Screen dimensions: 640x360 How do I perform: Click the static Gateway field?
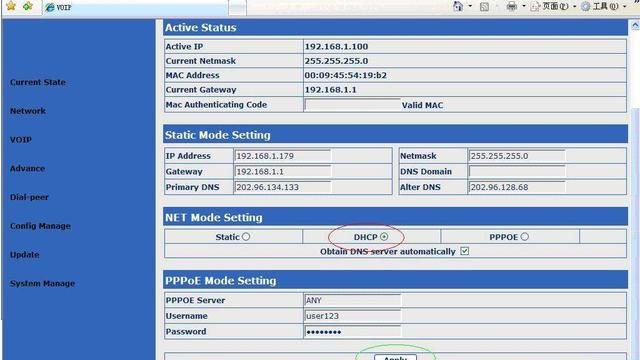click(283, 171)
